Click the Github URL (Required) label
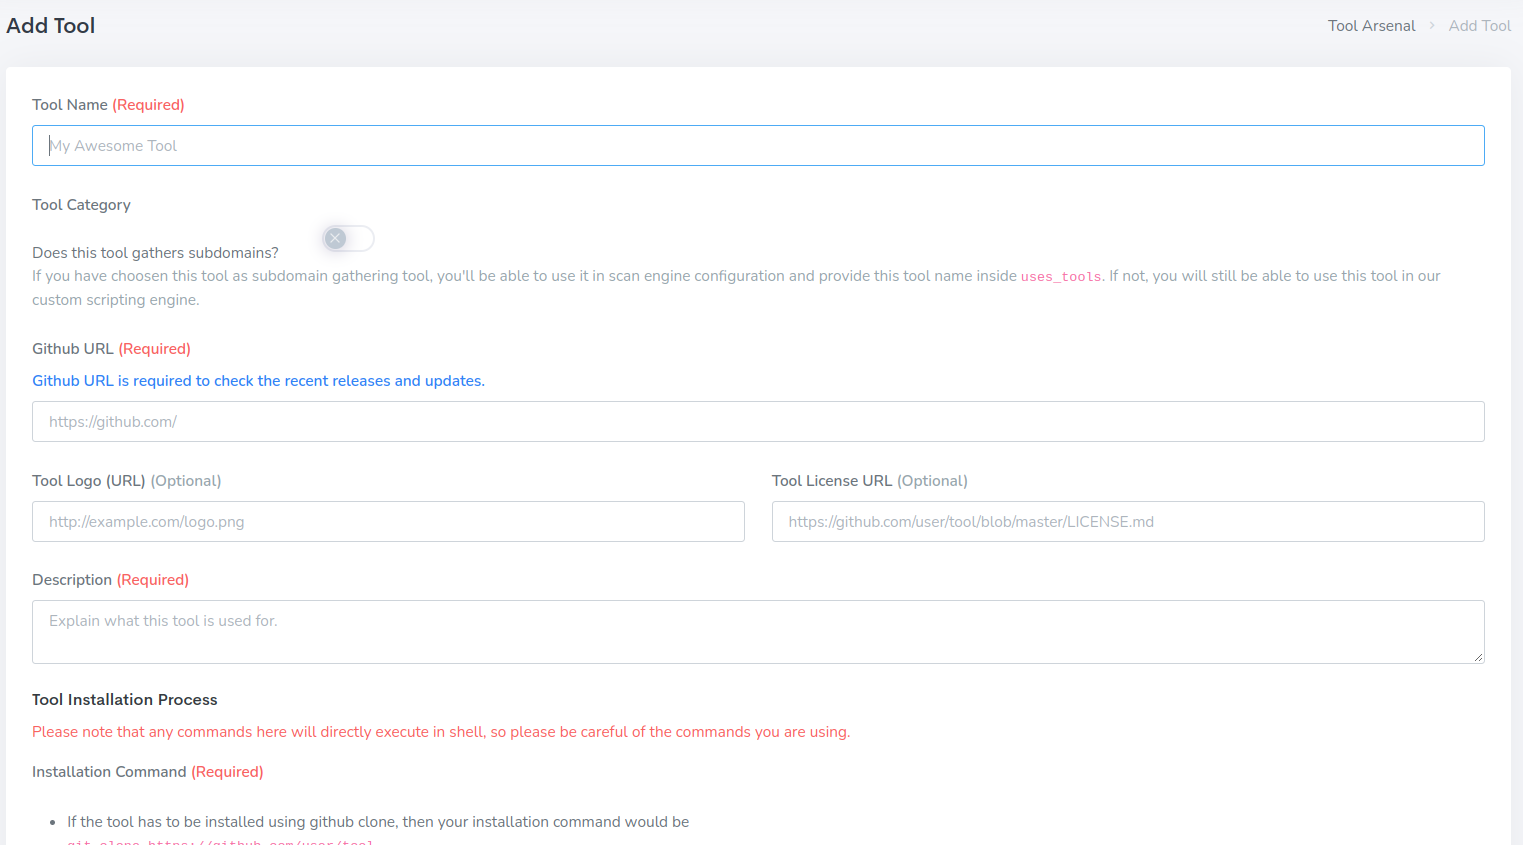 [x=111, y=349]
